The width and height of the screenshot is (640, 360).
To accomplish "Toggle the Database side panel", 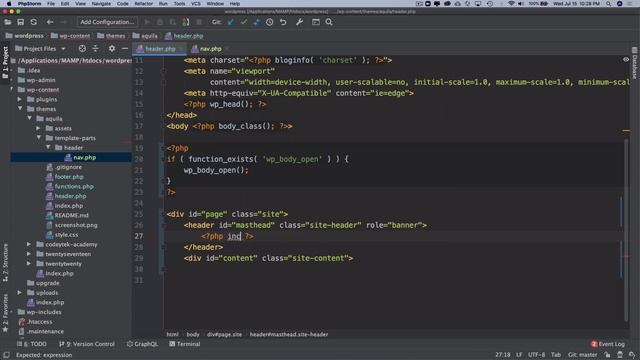I will [635, 63].
